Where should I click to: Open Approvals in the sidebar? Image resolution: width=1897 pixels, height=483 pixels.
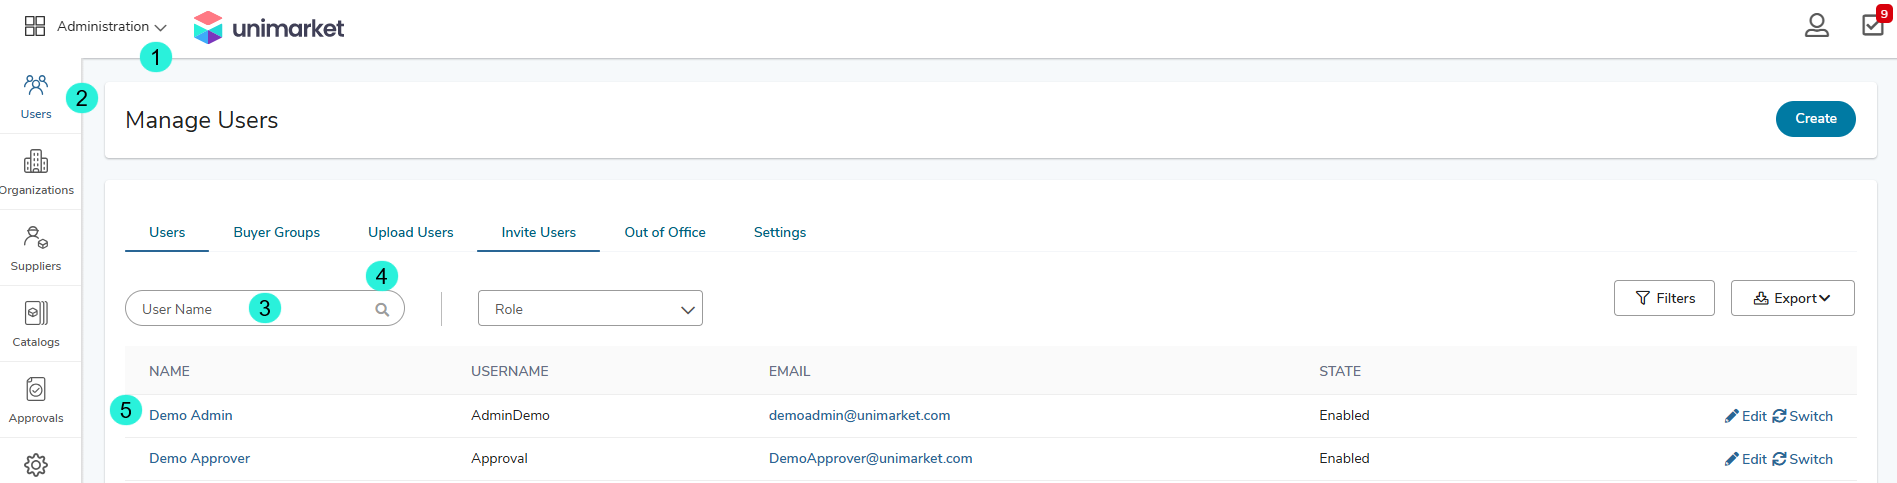coord(36,401)
